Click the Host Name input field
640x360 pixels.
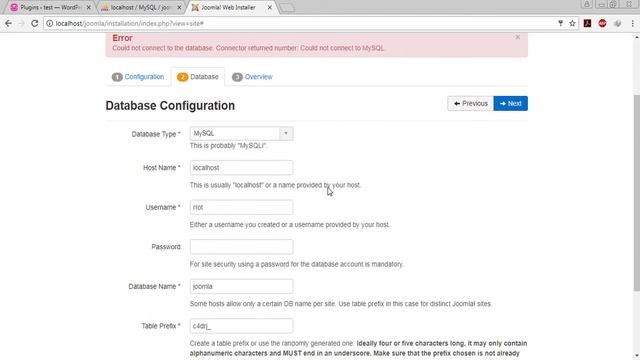click(x=241, y=168)
